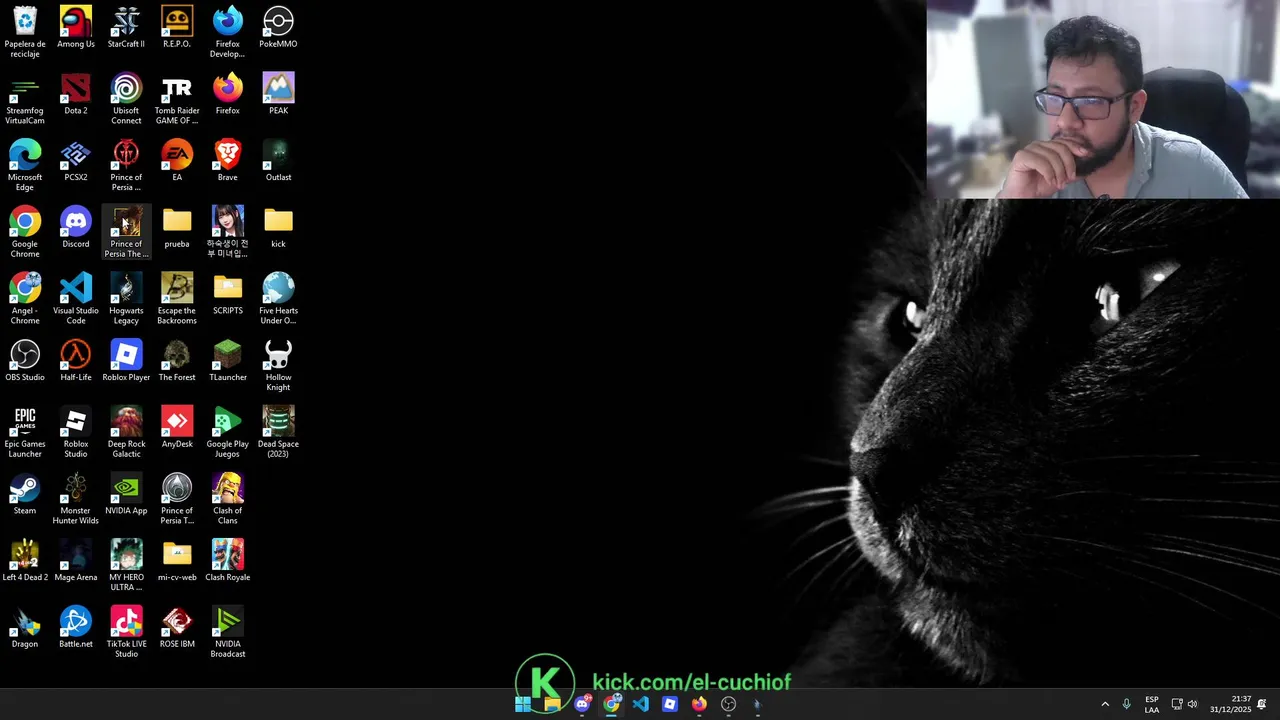This screenshot has width=1280, height=720.
Task: Select the Clash Royale icon
Action: 228,561
